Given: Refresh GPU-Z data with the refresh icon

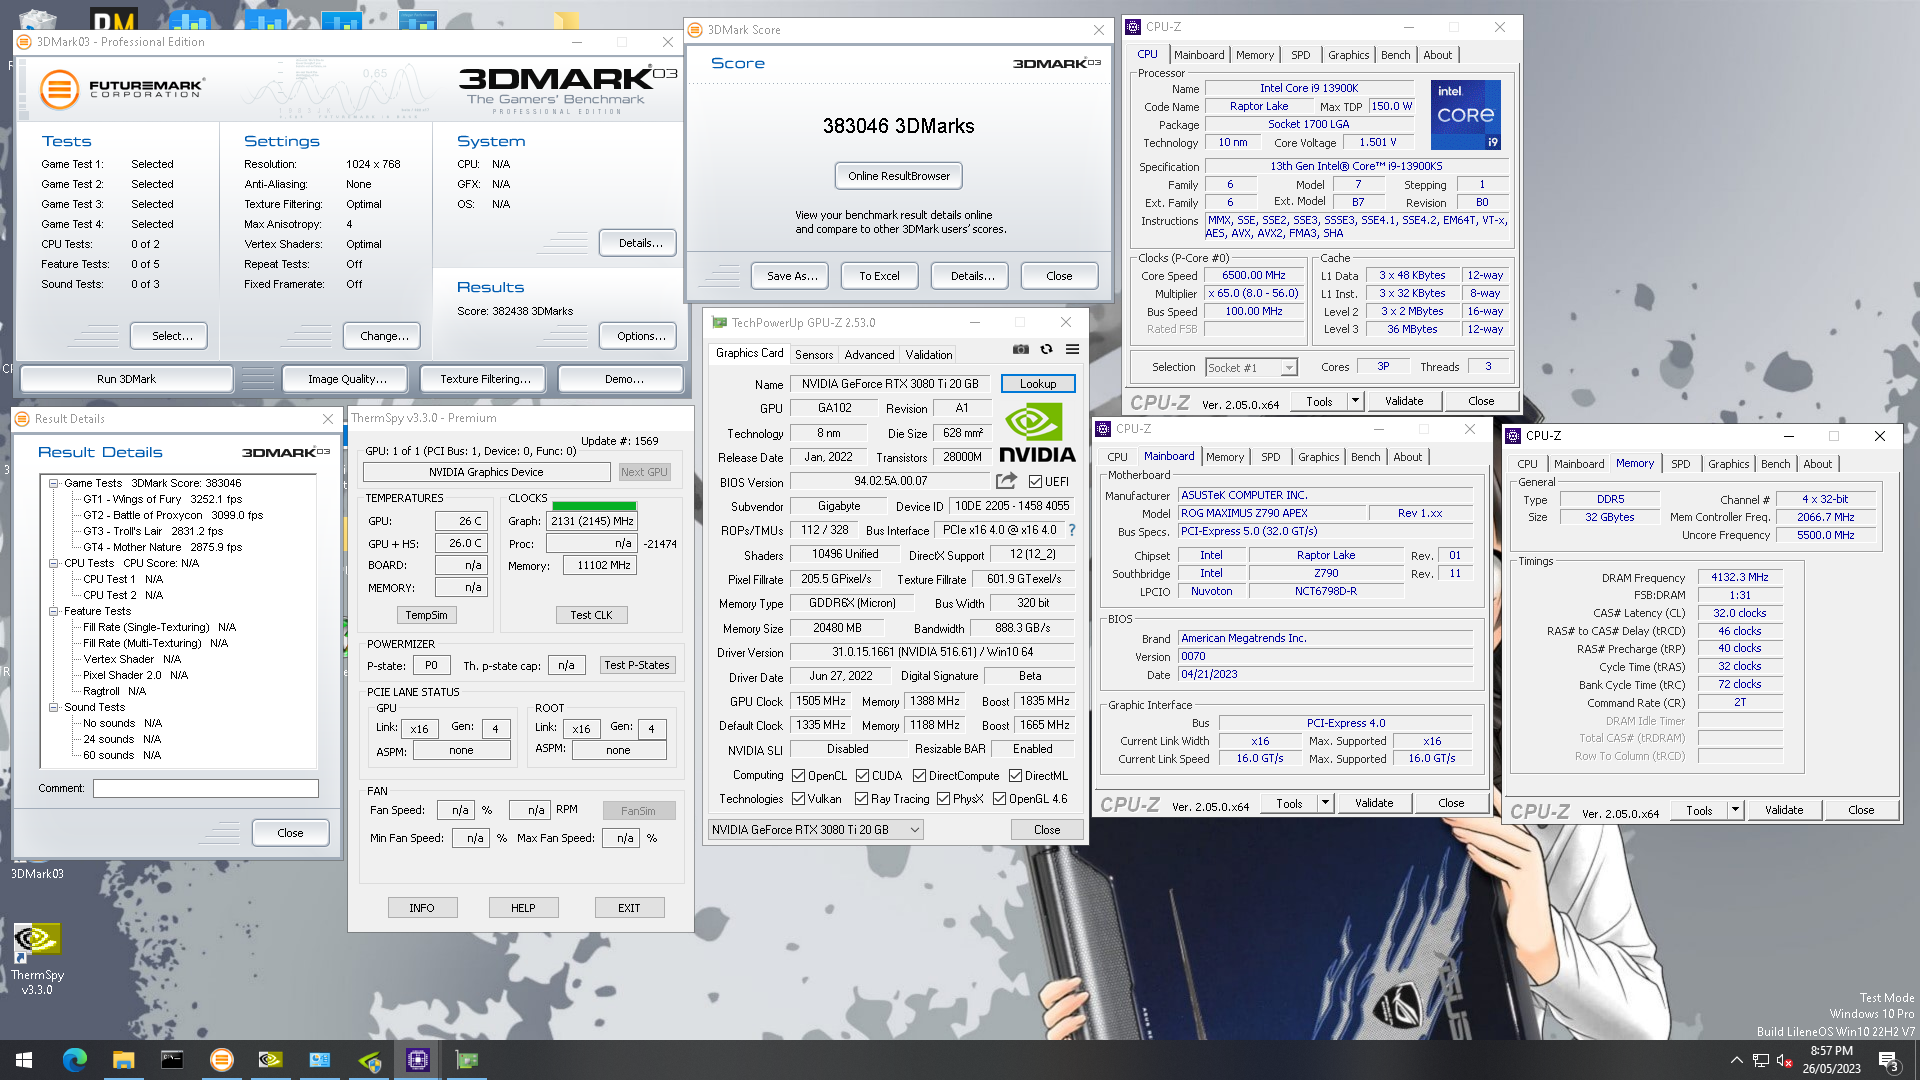Looking at the screenshot, I should pos(1046,349).
